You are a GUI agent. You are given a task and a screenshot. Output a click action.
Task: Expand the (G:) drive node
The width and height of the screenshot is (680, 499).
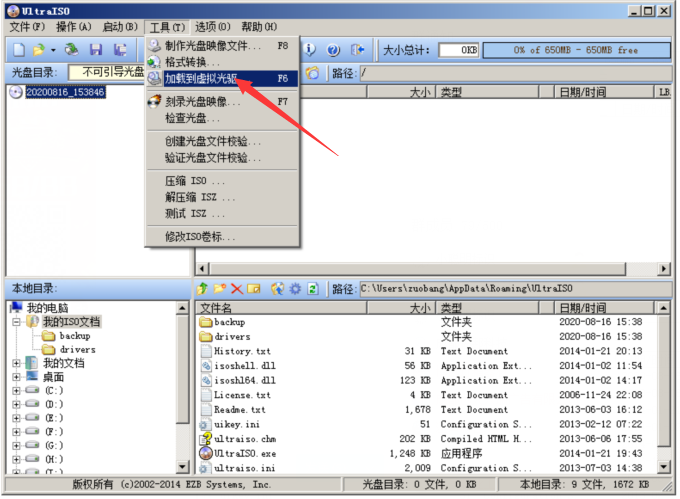point(16,445)
